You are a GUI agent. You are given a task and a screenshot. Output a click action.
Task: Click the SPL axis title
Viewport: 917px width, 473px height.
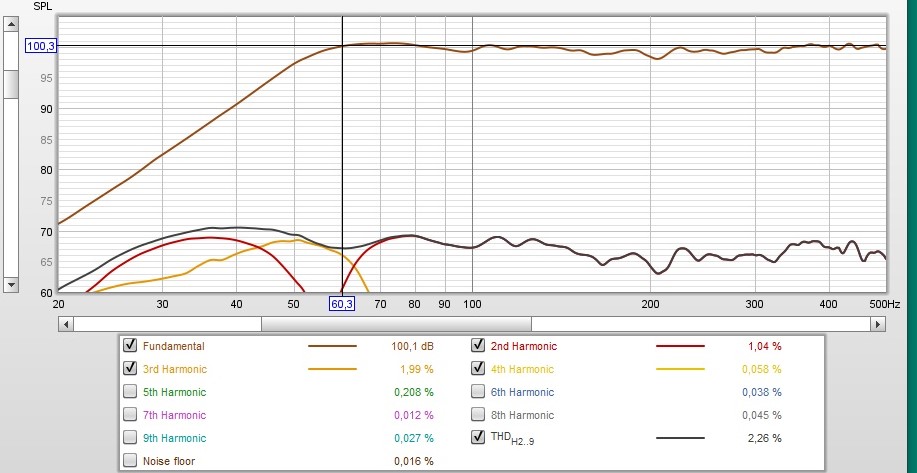tap(43, 6)
